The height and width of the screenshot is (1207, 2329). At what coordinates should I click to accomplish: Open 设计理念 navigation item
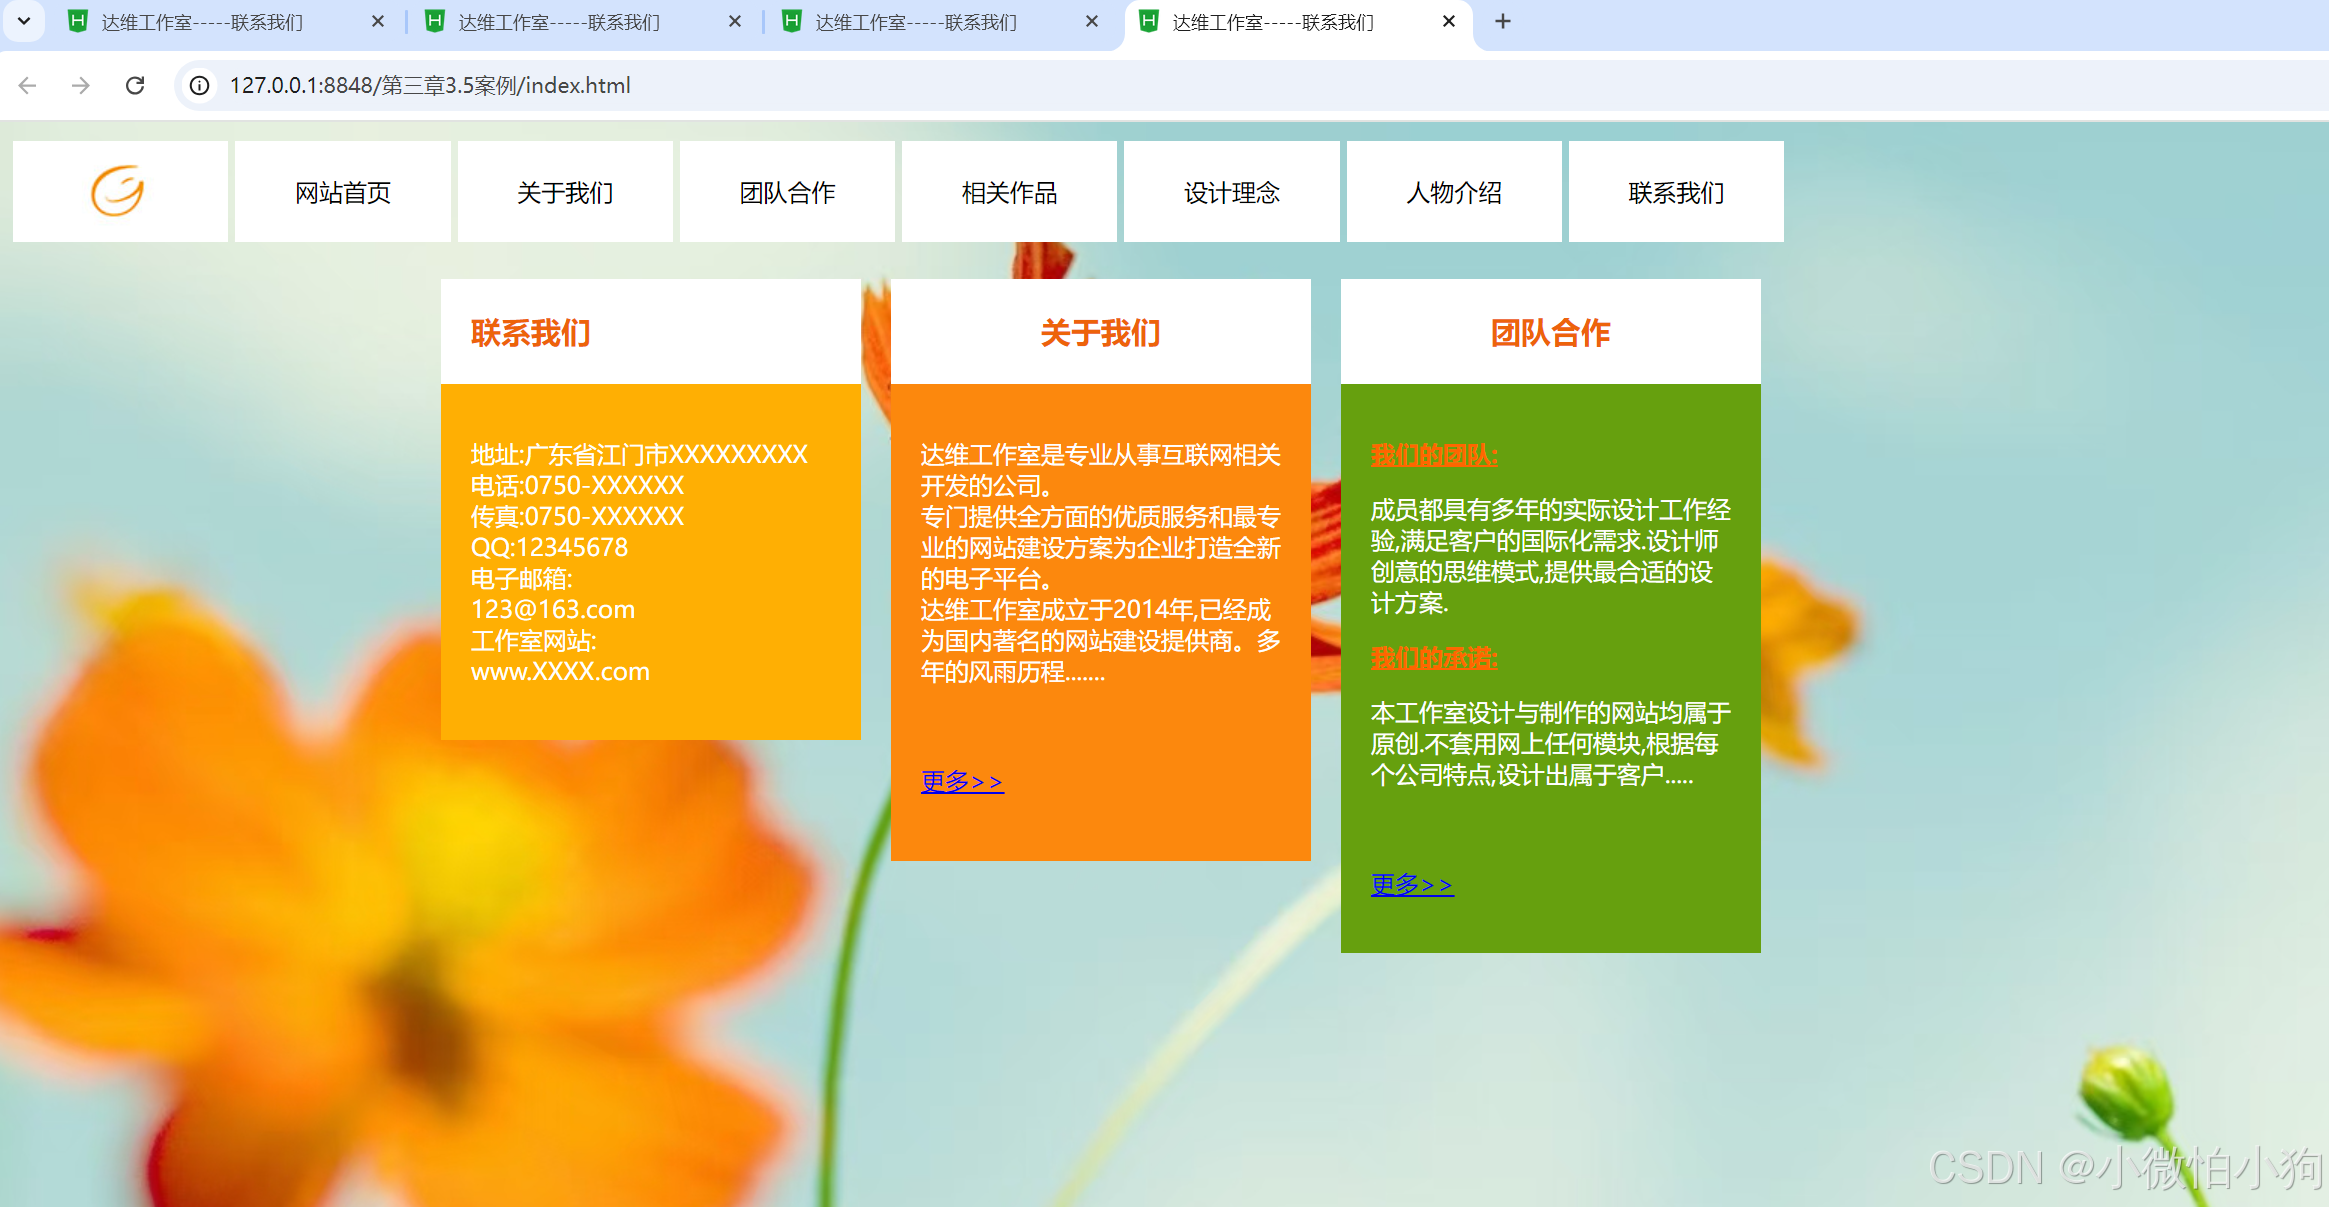[1232, 192]
